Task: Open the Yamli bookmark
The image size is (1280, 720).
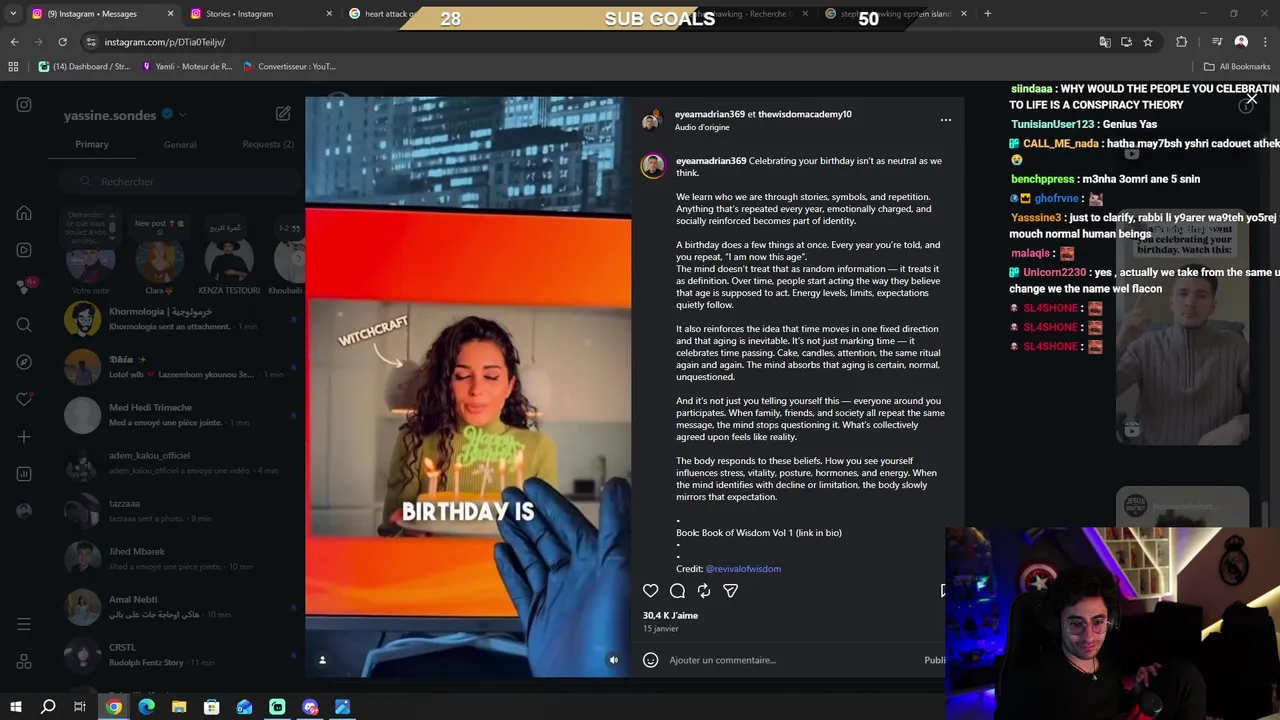Action: pyautogui.click(x=188, y=67)
